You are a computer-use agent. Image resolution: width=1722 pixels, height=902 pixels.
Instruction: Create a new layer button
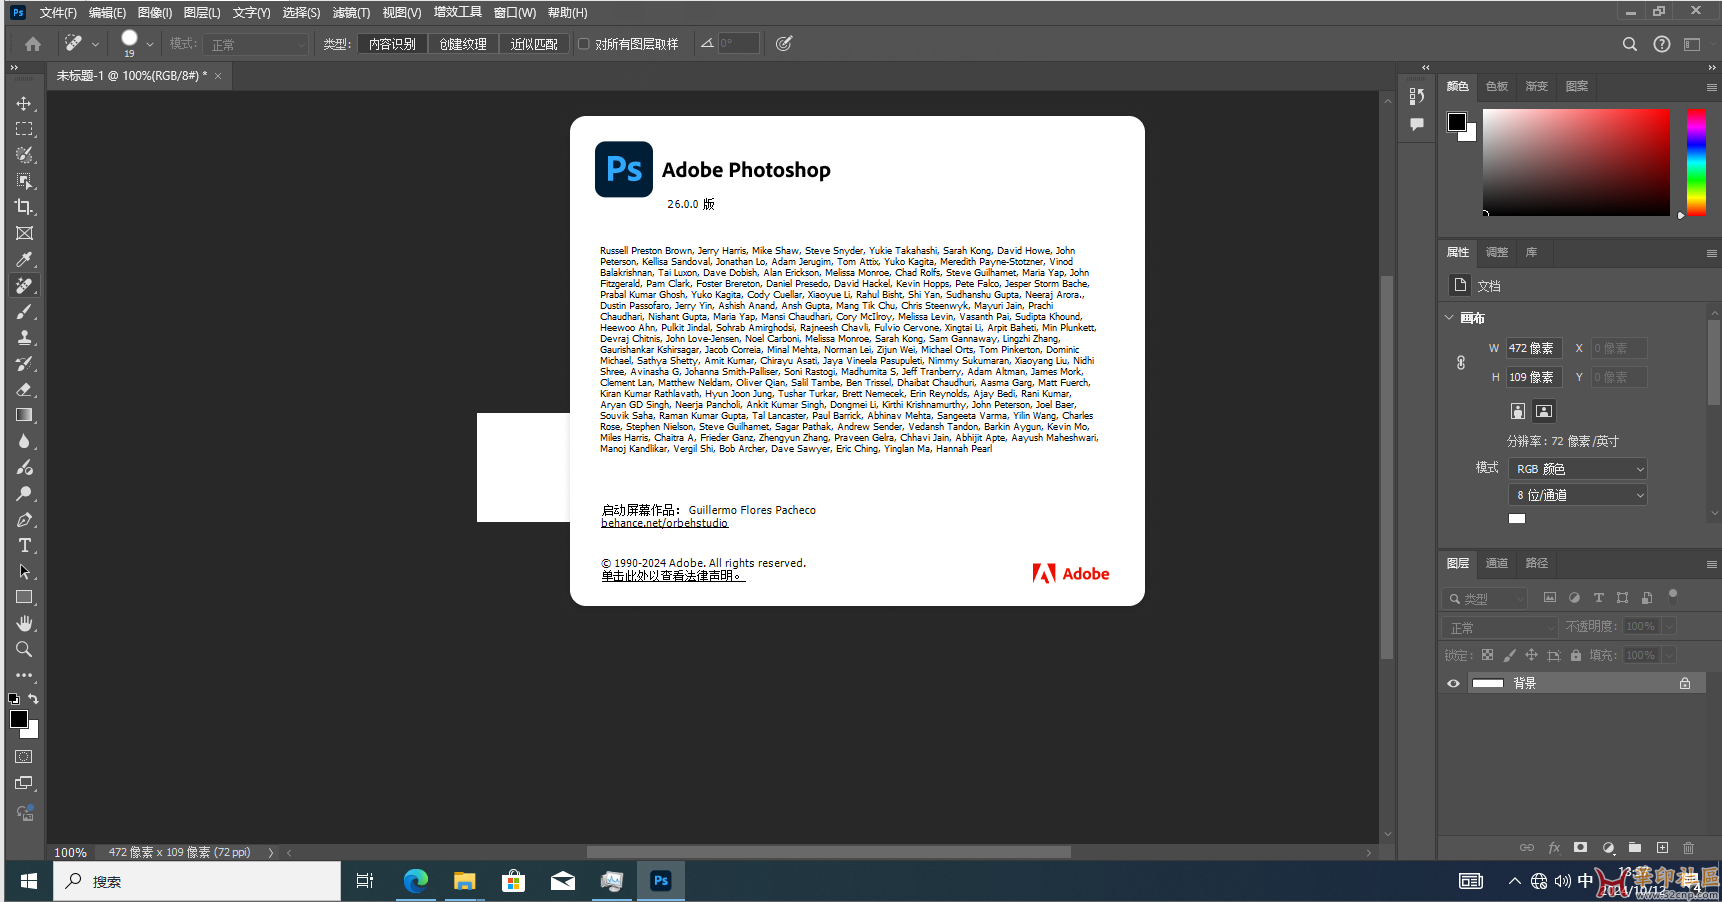click(x=1662, y=848)
